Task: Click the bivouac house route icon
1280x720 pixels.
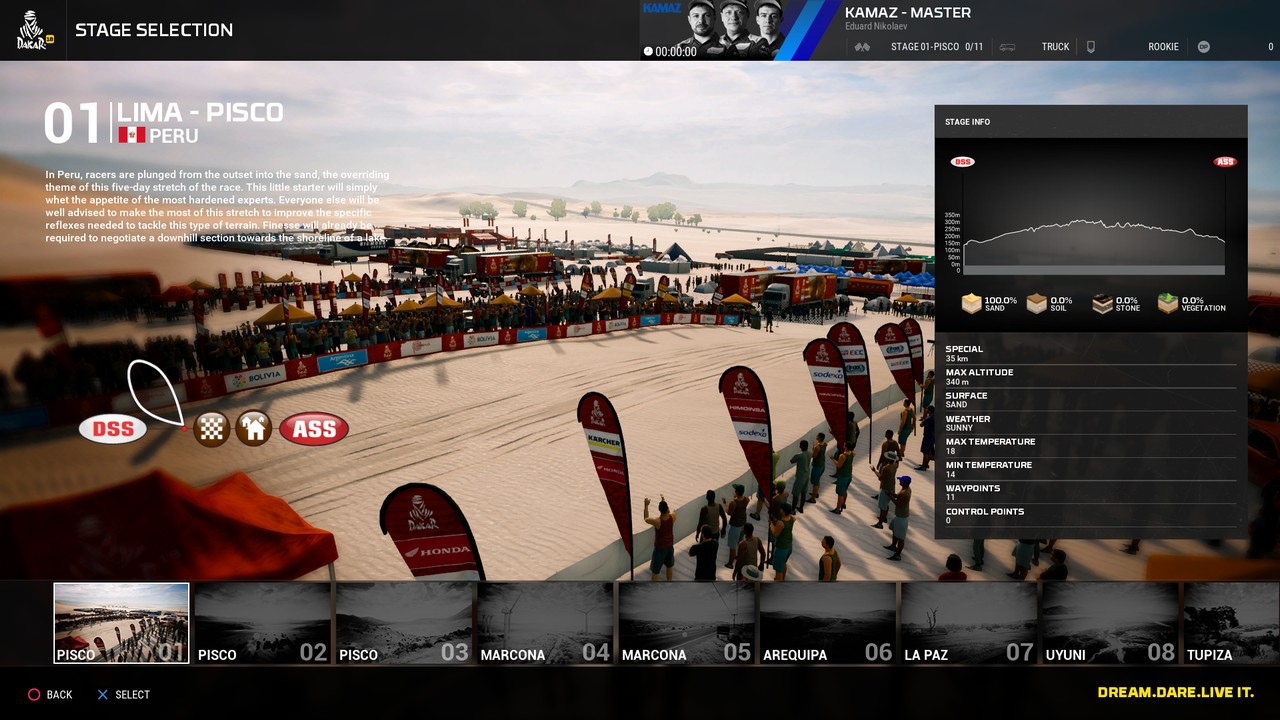Action: click(254, 429)
